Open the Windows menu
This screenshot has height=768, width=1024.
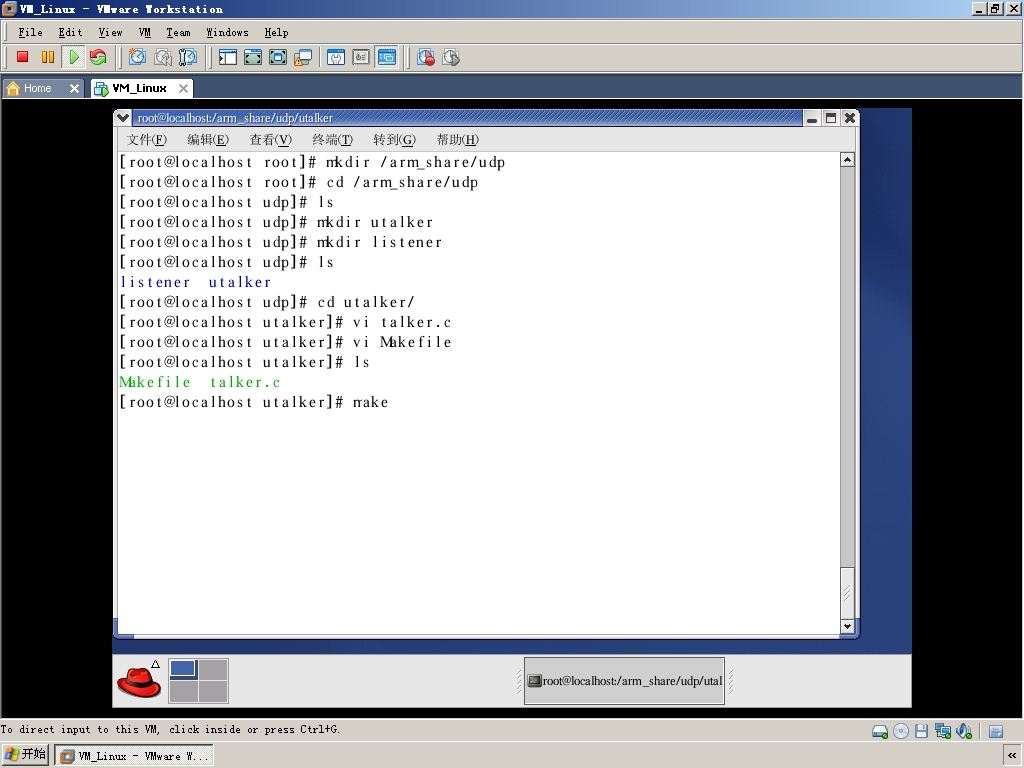pos(227,32)
